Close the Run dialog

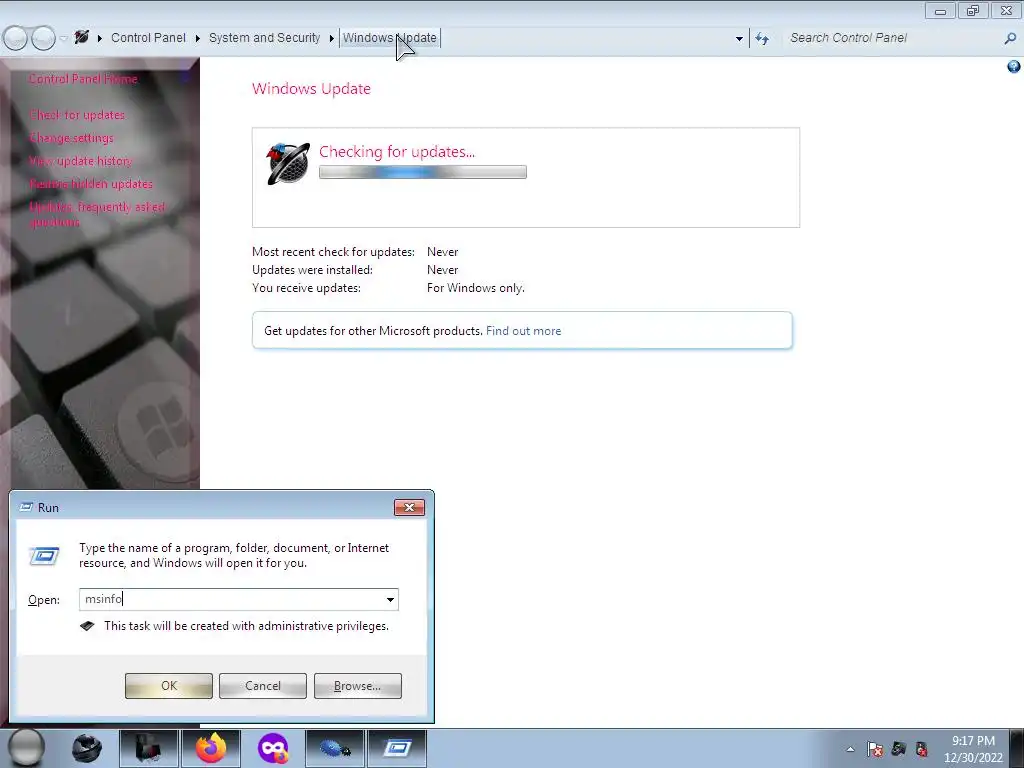click(x=409, y=507)
